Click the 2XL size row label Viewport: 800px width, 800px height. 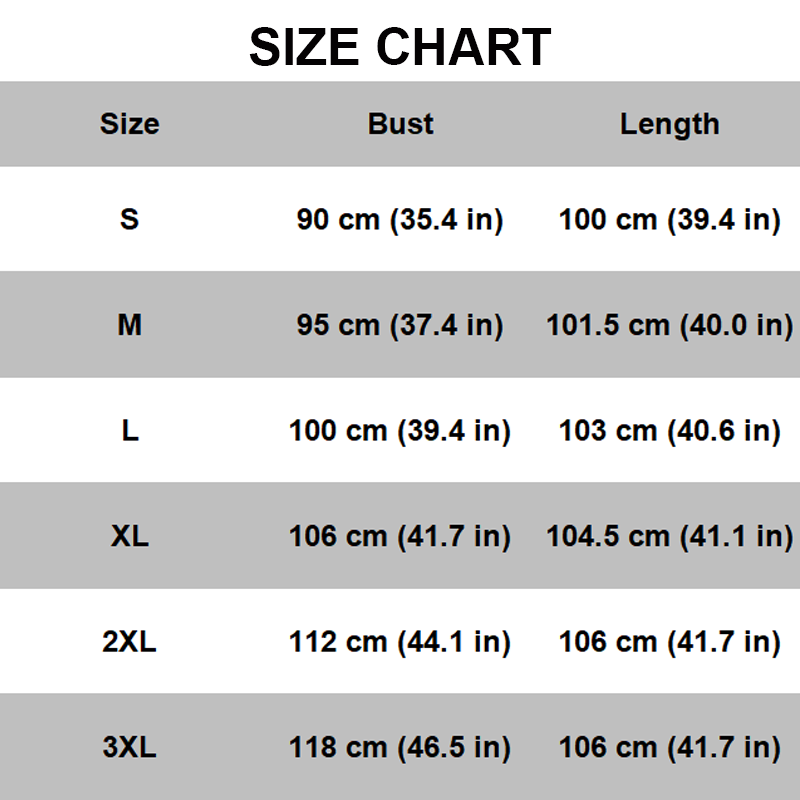[x=130, y=642]
